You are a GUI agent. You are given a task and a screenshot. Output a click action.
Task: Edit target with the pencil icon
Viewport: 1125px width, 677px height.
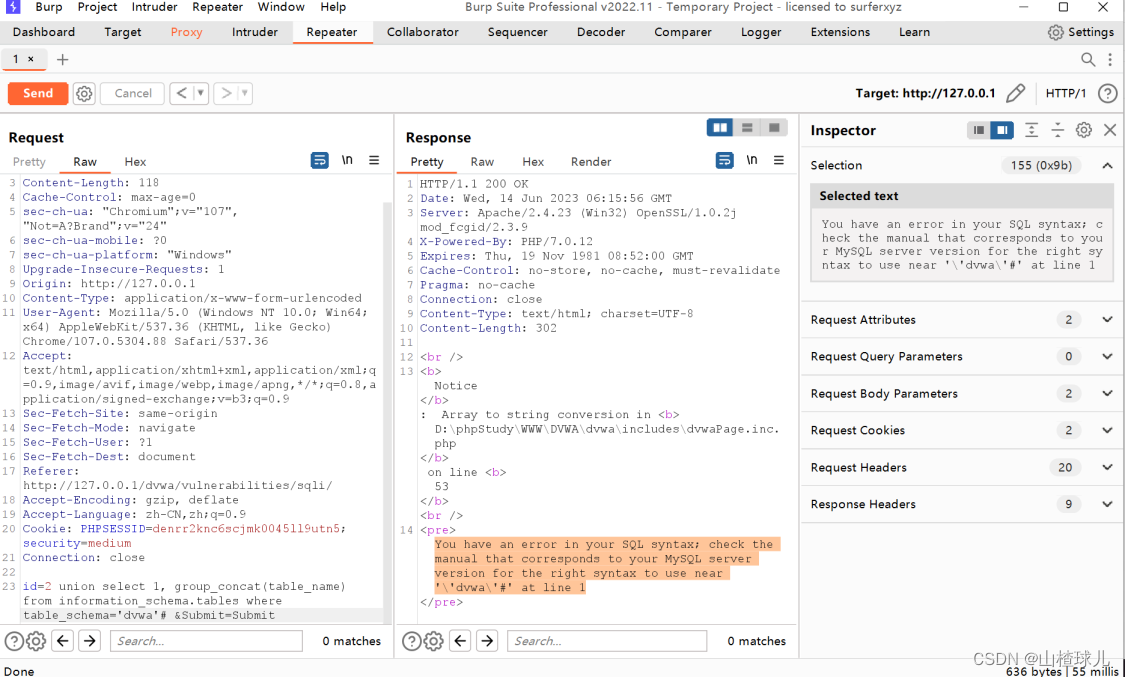tap(1015, 93)
